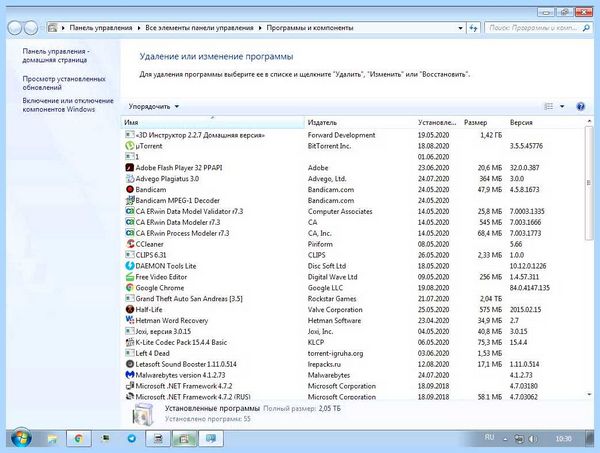
Task: Click the Free Video Editor icon
Action: [x=130, y=277]
